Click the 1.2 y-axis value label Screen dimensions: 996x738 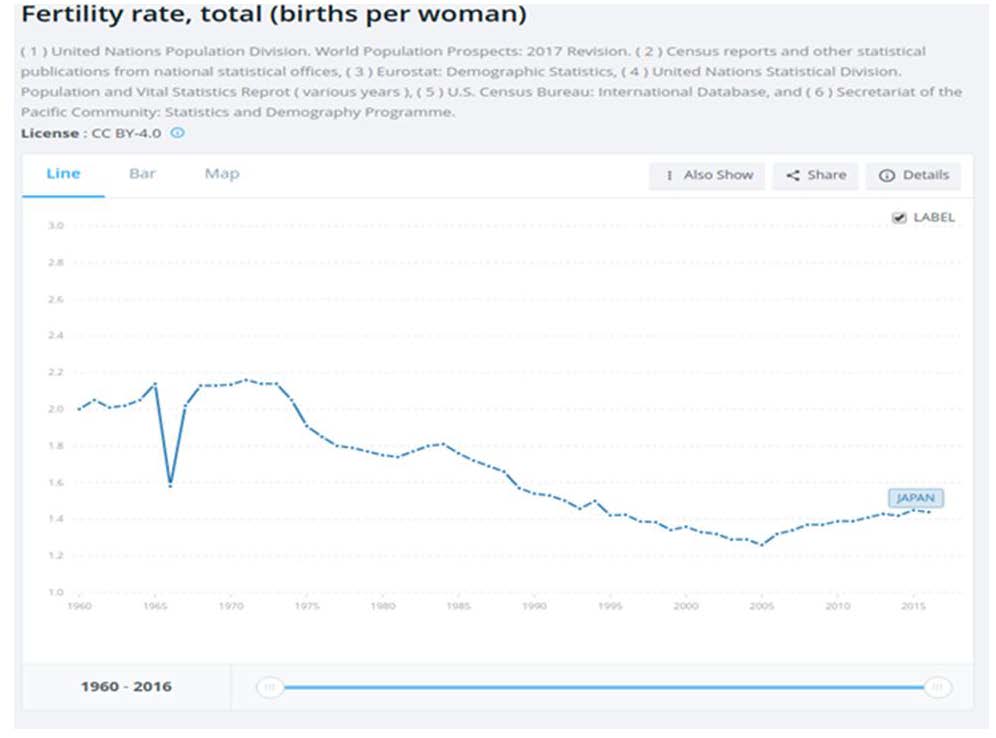pos(56,556)
